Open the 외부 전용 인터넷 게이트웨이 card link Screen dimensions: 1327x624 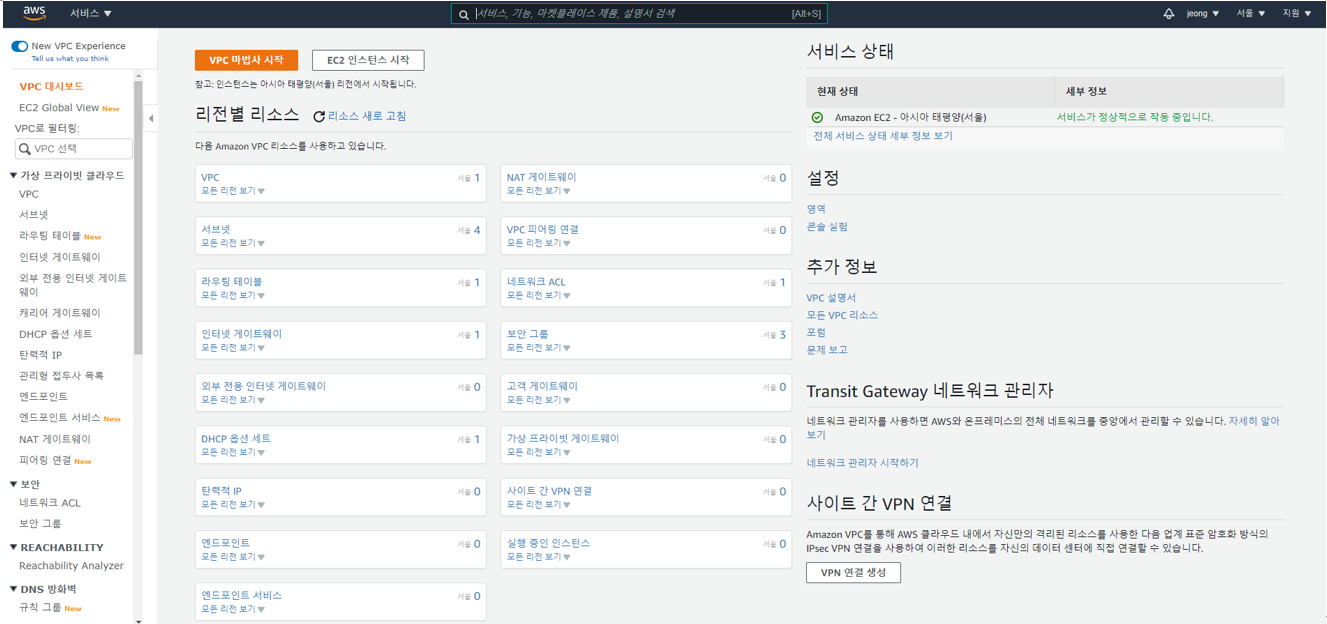[263, 386]
